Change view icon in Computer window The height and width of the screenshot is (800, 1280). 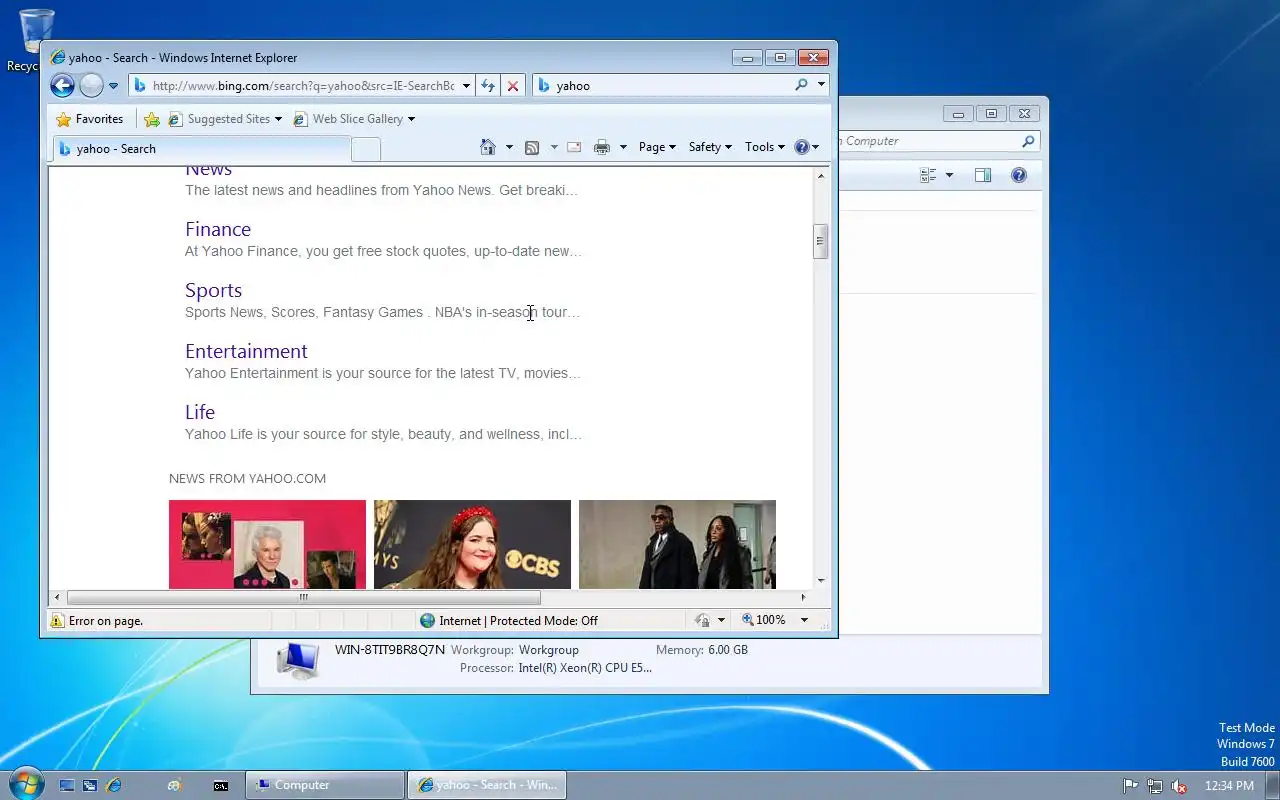[x=928, y=175]
